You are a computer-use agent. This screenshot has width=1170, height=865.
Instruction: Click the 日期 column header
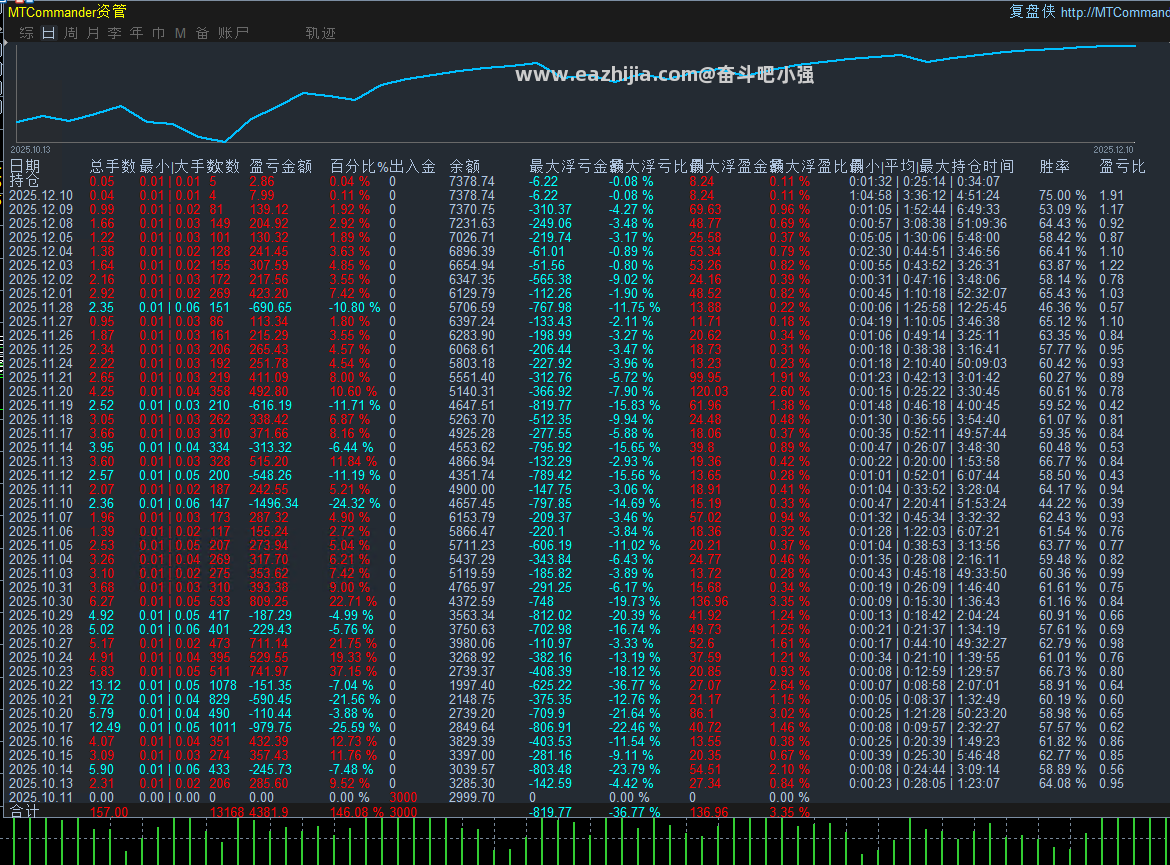(x=25, y=166)
